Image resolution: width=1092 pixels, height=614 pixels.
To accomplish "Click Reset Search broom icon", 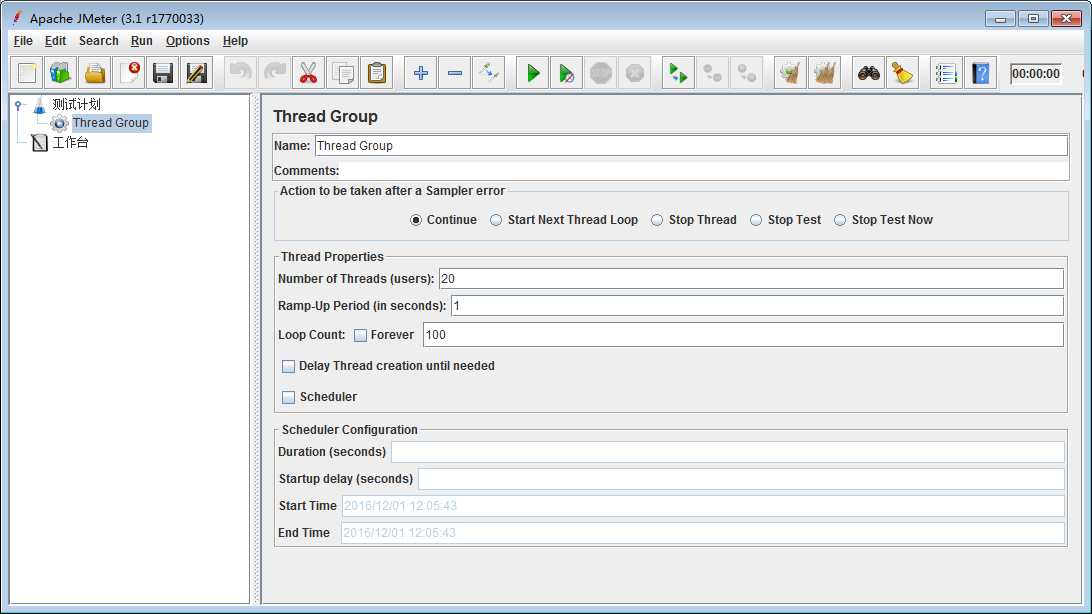I will point(903,73).
